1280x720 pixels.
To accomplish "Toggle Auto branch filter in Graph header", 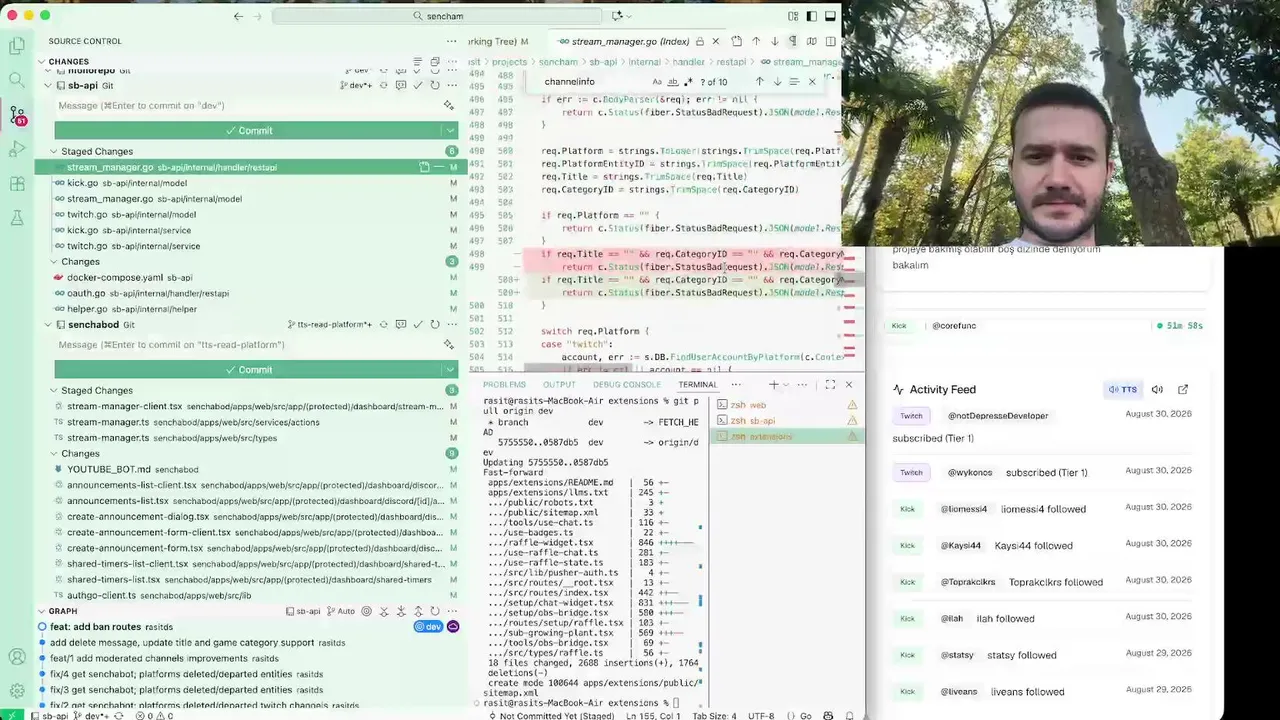I will (x=341, y=611).
